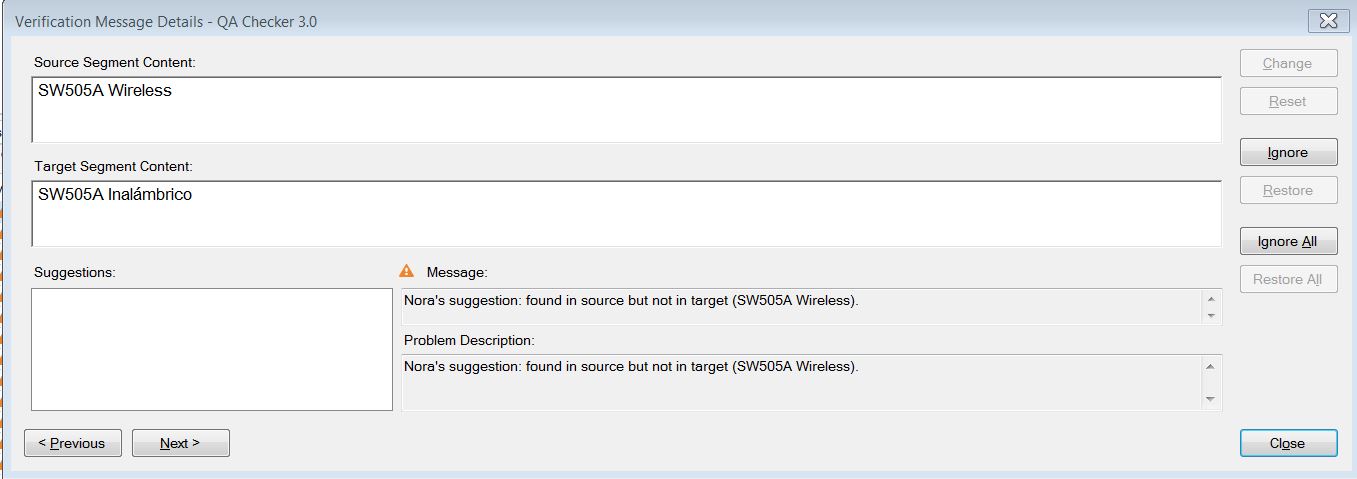The image size is (1357, 479).
Task: Click the Restore button
Action: (x=1288, y=190)
